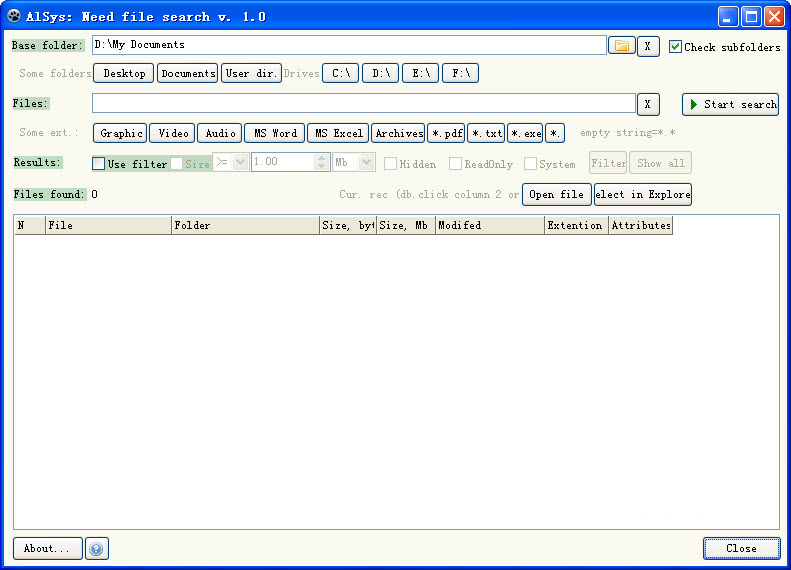Screen dimensions: 791x570
Task: Click the browse folder icon for Base folder
Action: pyautogui.click(x=622, y=46)
